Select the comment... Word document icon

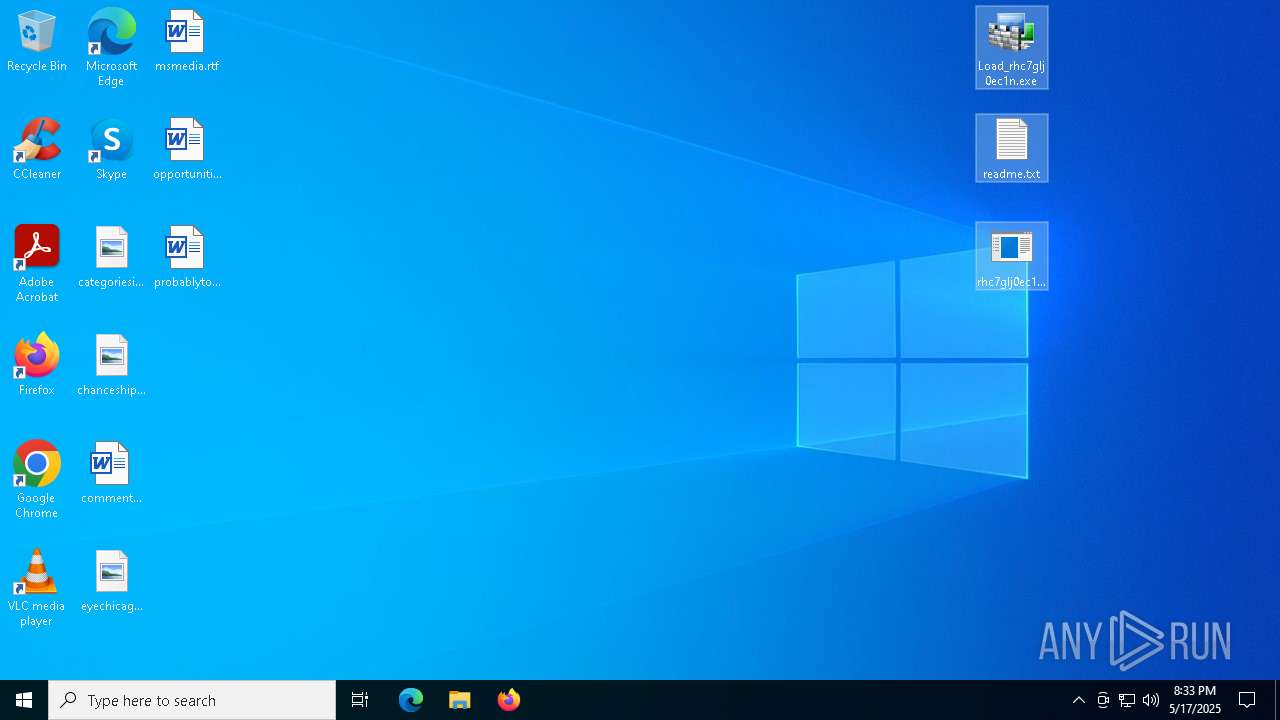pyautogui.click(x=111, y=474)
